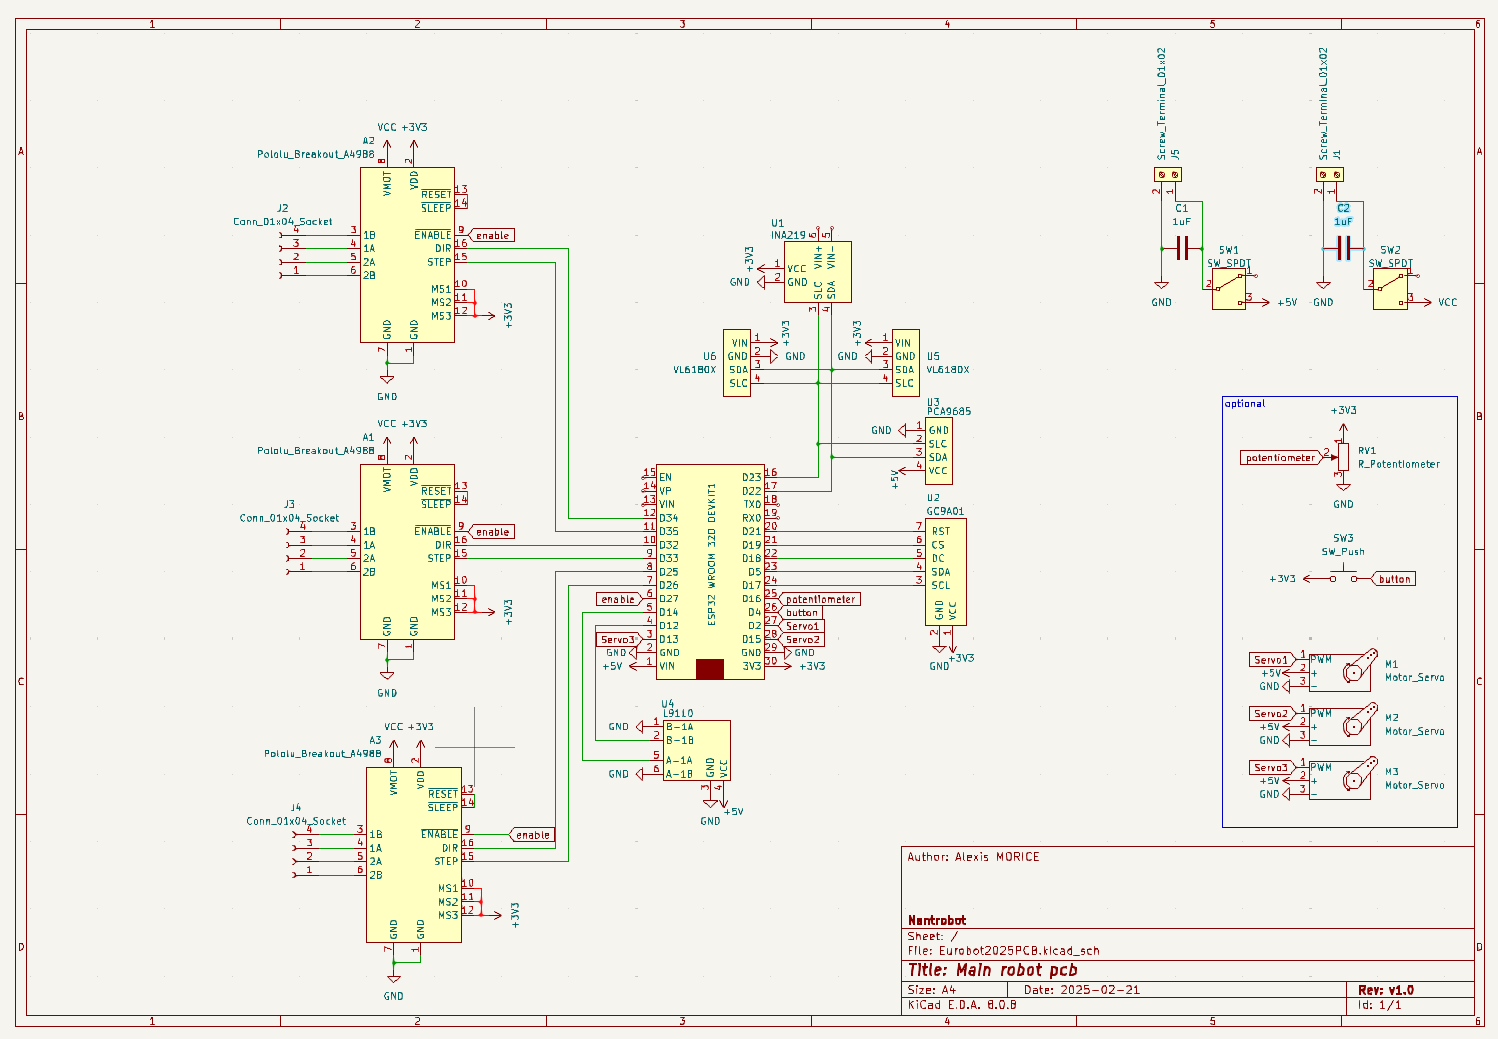1498x1039 pixels.
Task: Click the INA219 U1 chip symbol
Action: coord(817,271)
